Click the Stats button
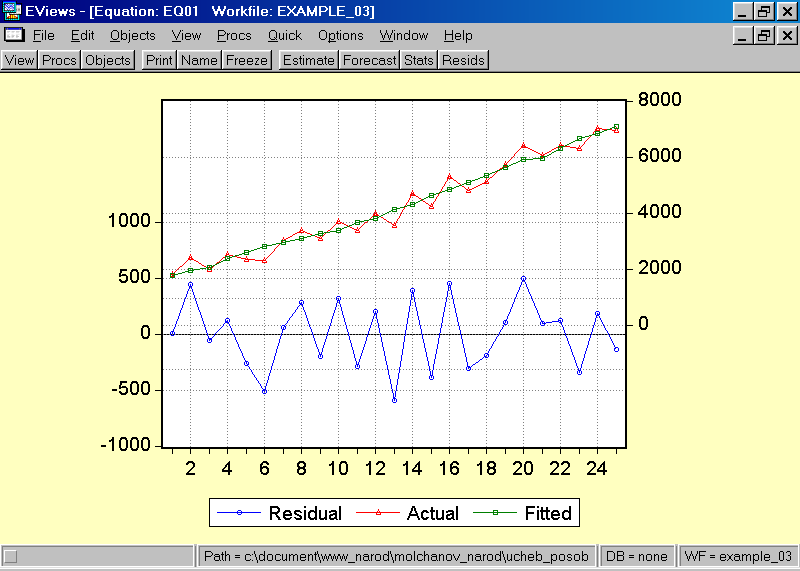Image resolution: width=800 pixels, height=571 pixels. [x=418, y=60]
